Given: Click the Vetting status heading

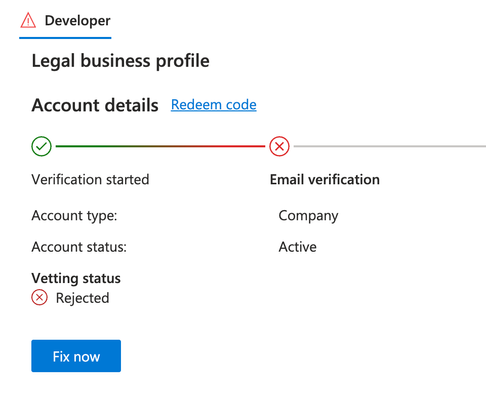Looking at the screenshot, I should pos(76,278).
